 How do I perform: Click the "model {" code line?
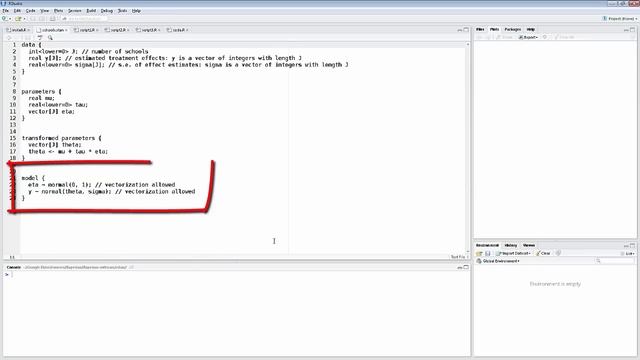(x=33, y=178)
